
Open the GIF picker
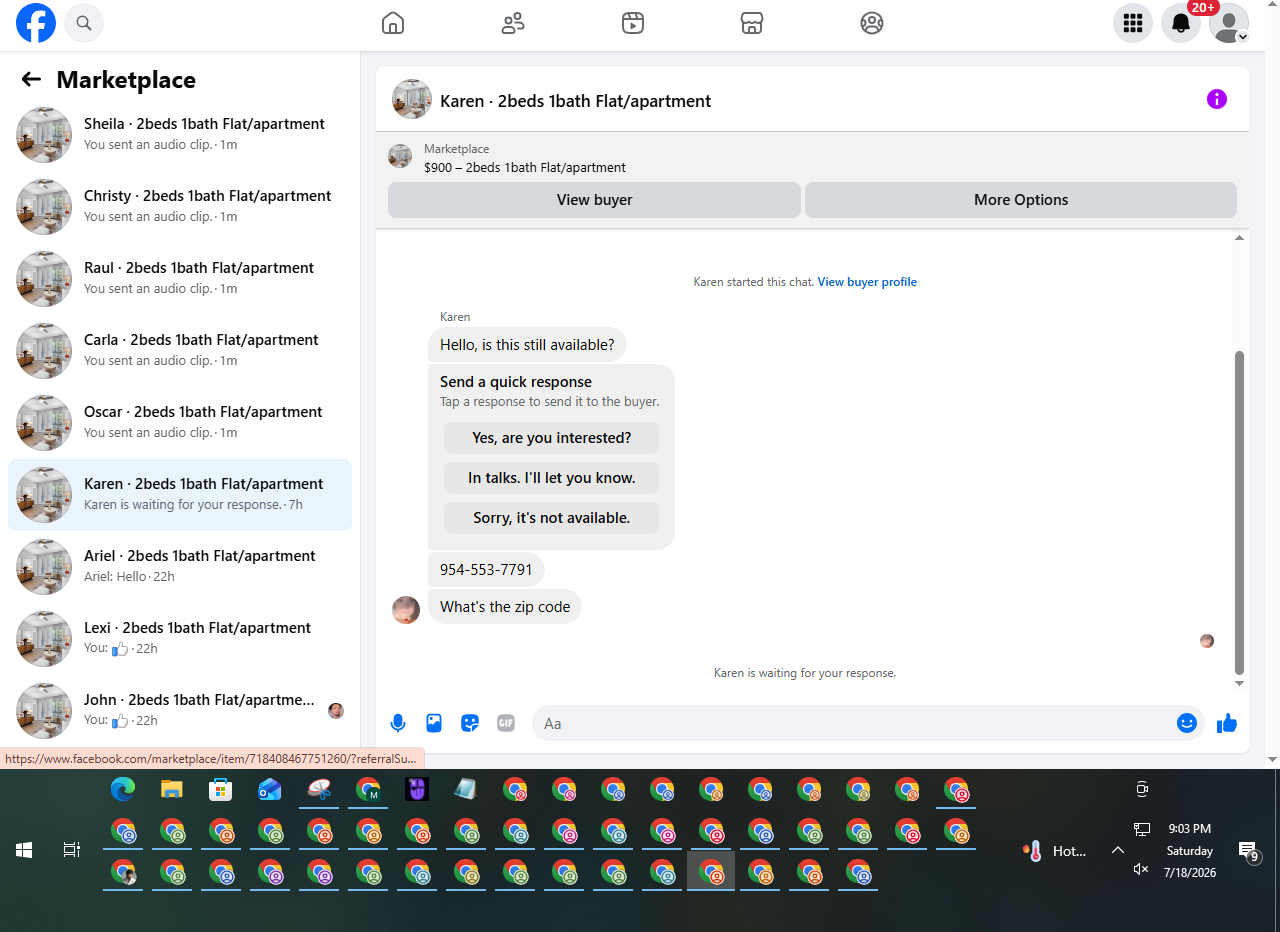506,723
